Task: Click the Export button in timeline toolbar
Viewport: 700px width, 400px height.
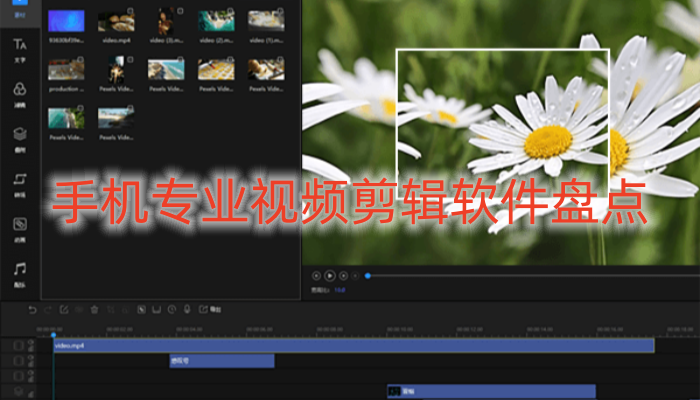Action: 210,310
